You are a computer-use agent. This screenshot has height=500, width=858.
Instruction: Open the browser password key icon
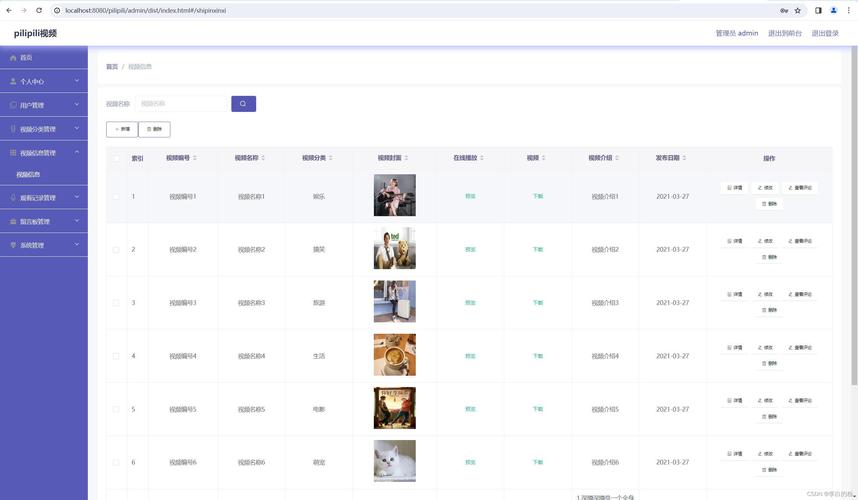[x=784, y=10]
